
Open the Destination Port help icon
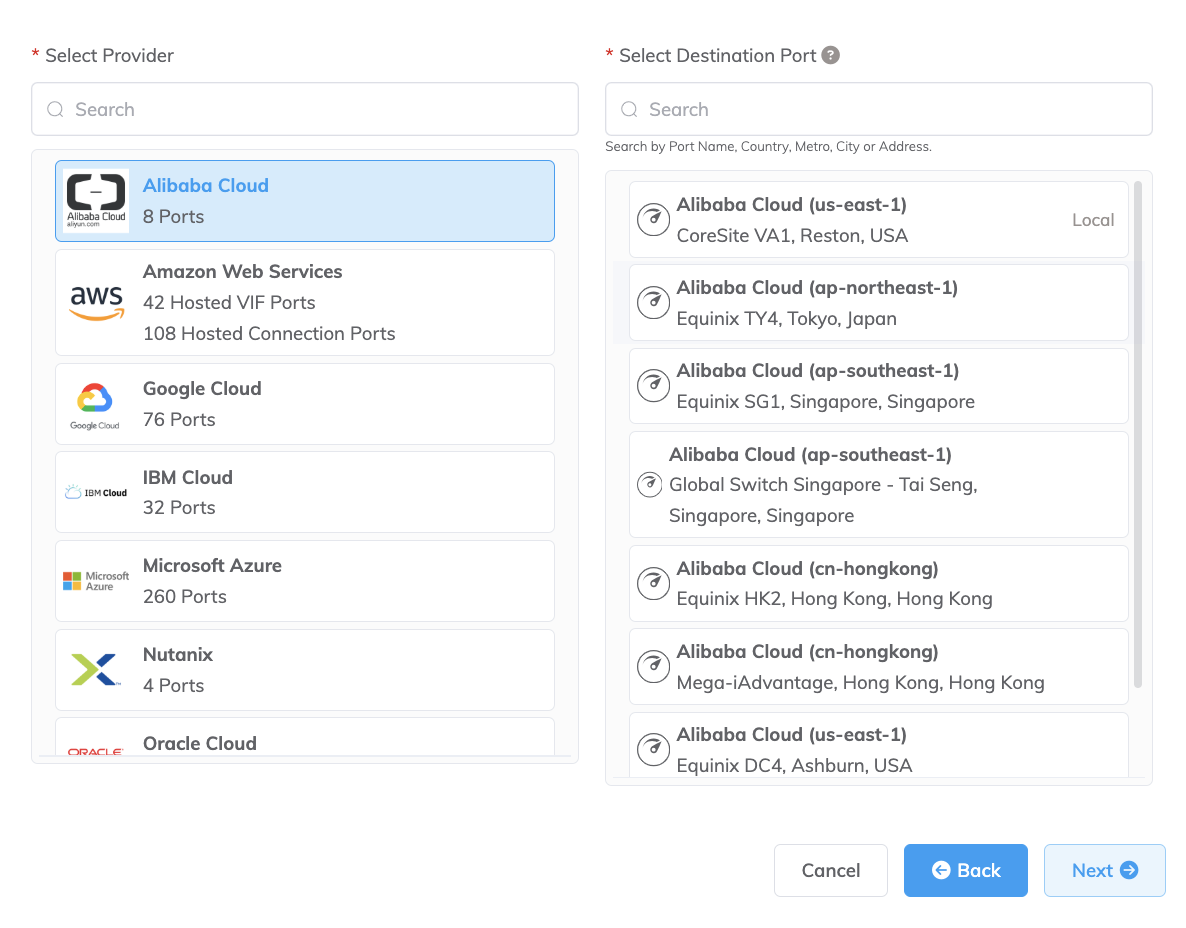point(831,55)
